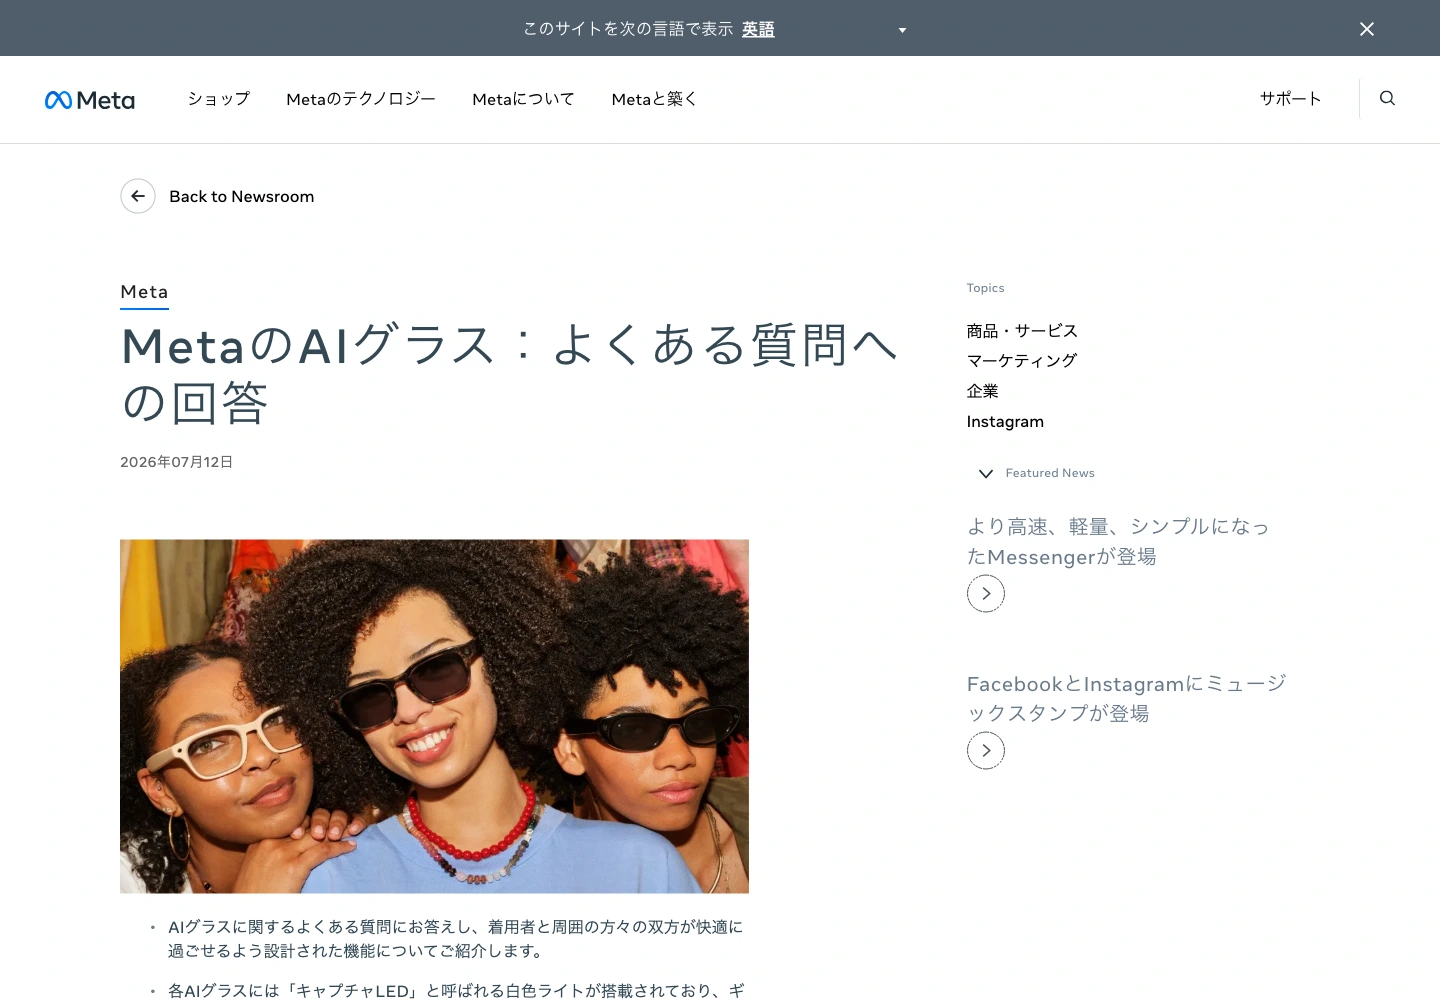Screen dimensions: 1440x1000
Task: Select the Instagram topic
Action: click(1005, 422)
